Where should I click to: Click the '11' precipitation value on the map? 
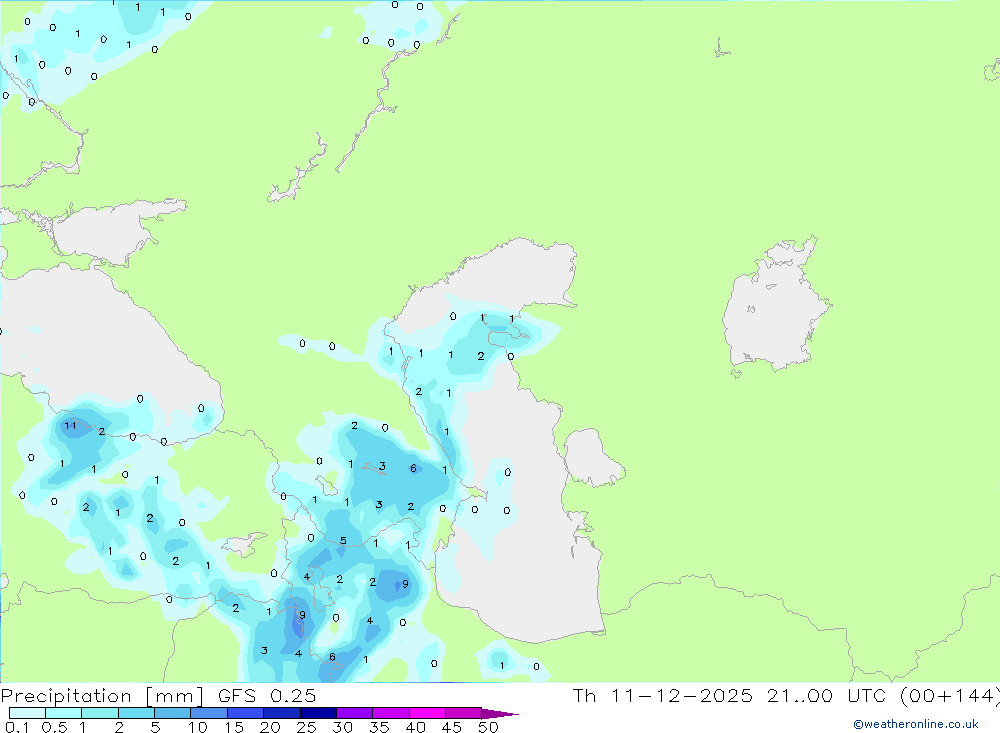tap(70, 425)
